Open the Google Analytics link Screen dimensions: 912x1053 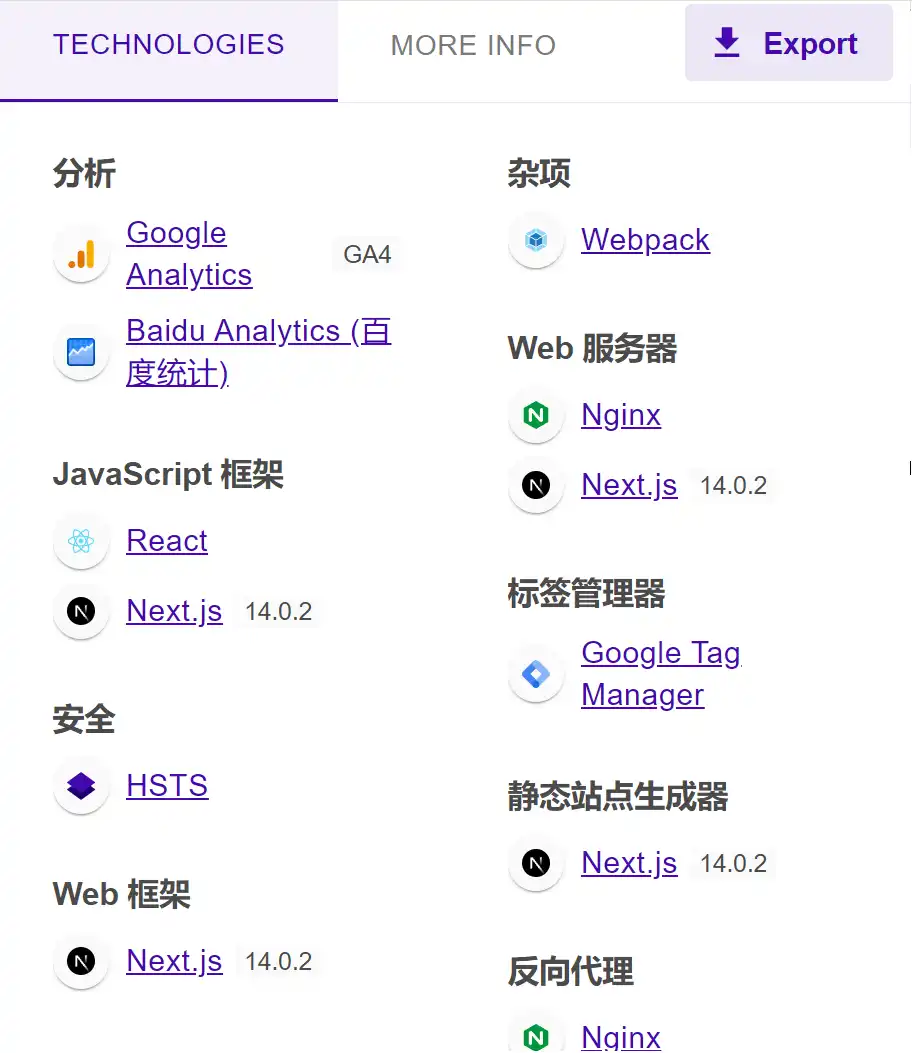click(189, 254)
